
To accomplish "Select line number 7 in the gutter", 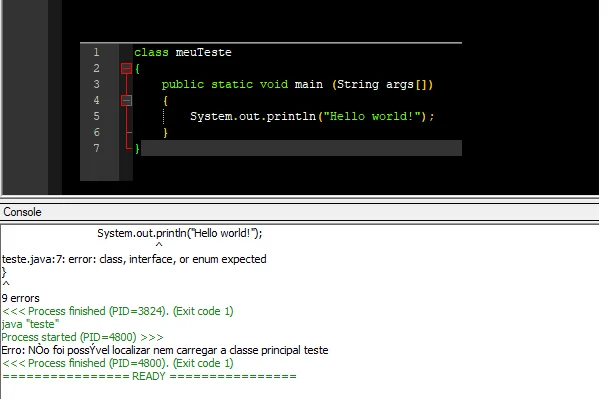I will click(x=96, y=148).
